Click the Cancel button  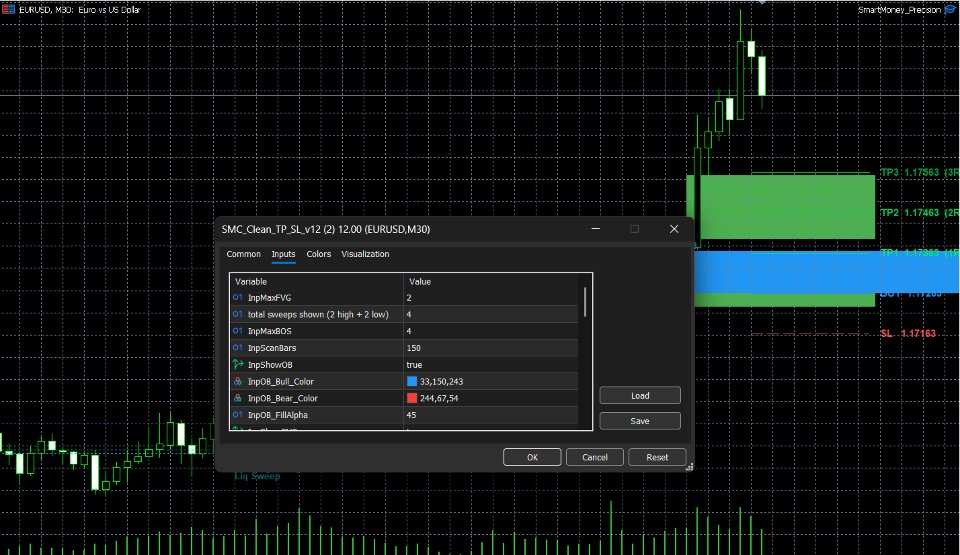tap(594, 457)
